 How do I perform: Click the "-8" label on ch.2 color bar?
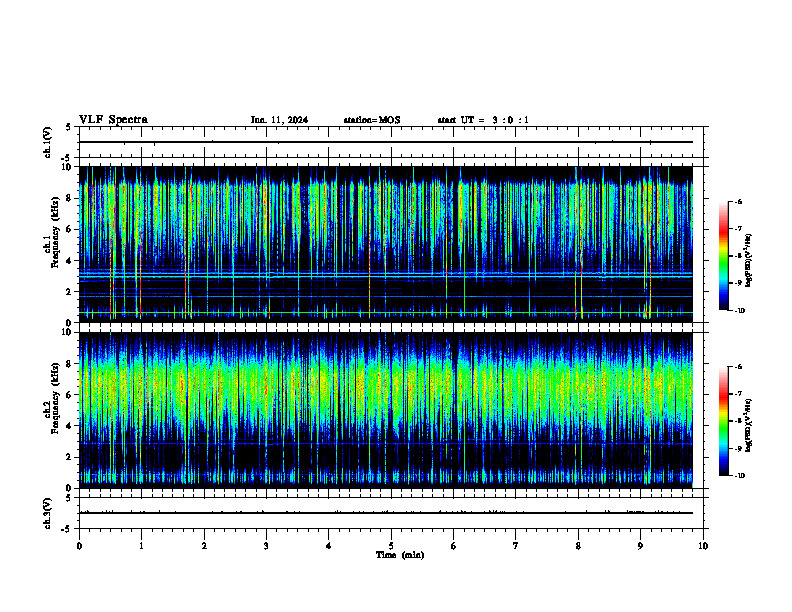click(x=737, y=421)
